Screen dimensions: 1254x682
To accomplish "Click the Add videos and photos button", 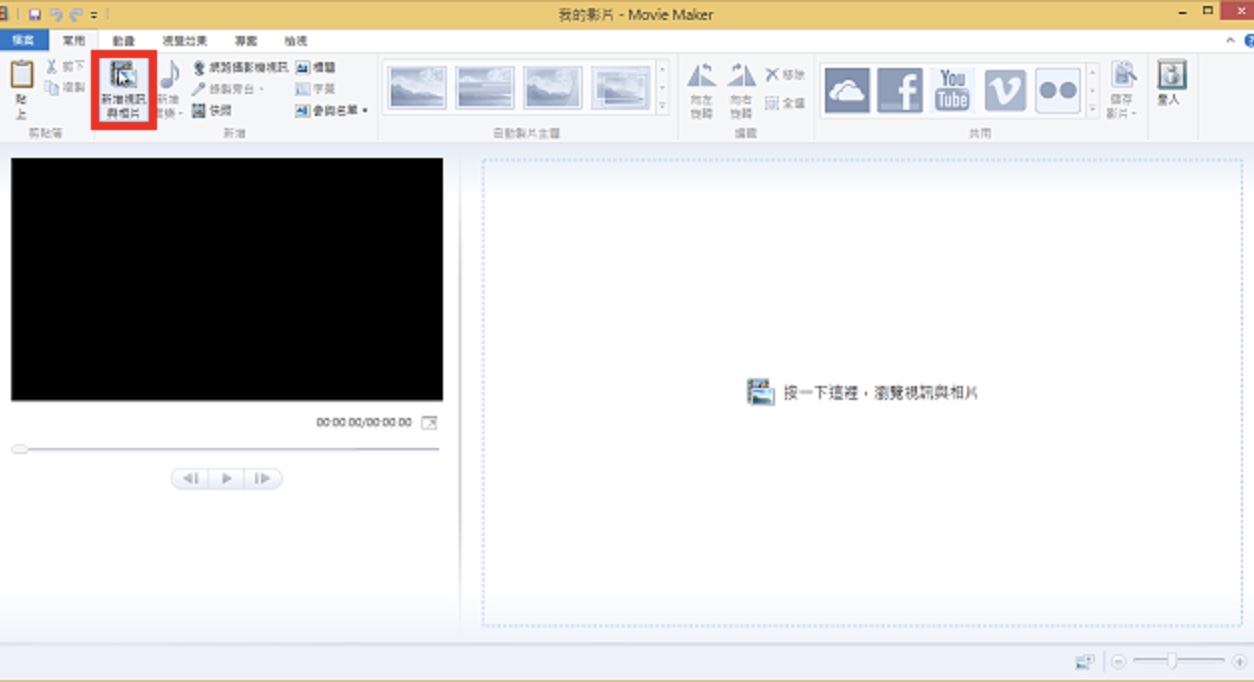I will pos(124,90).
